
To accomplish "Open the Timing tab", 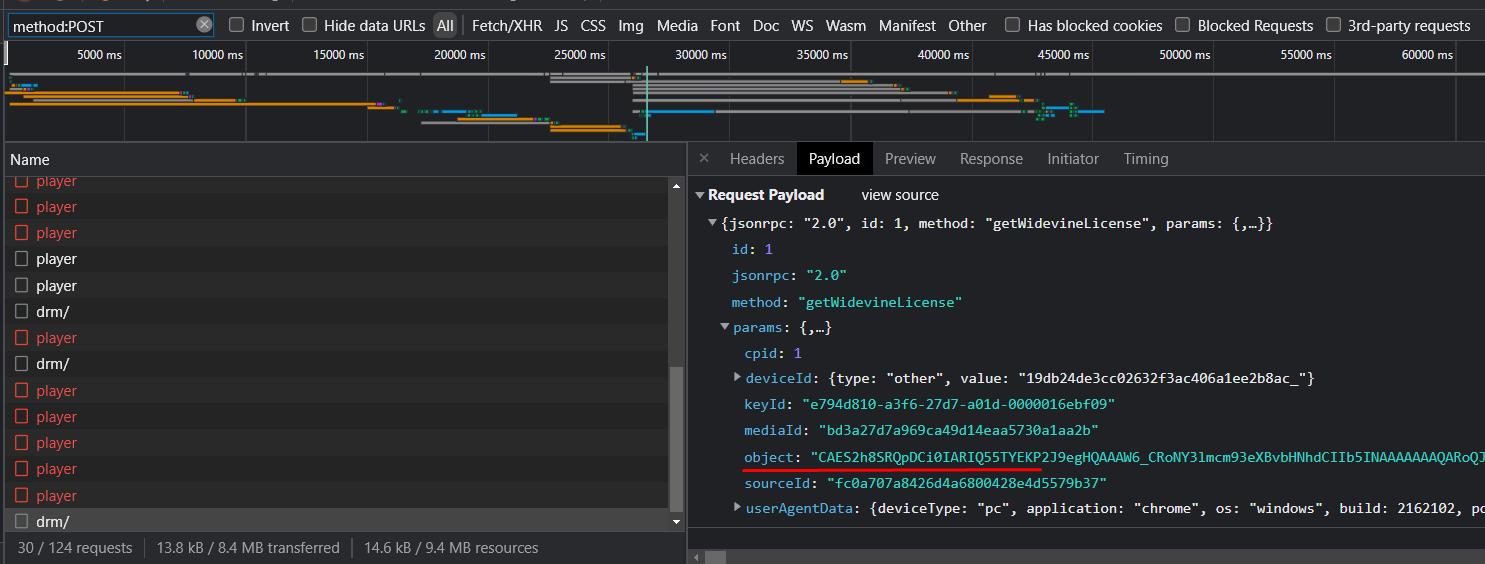I will point(1145,159).
